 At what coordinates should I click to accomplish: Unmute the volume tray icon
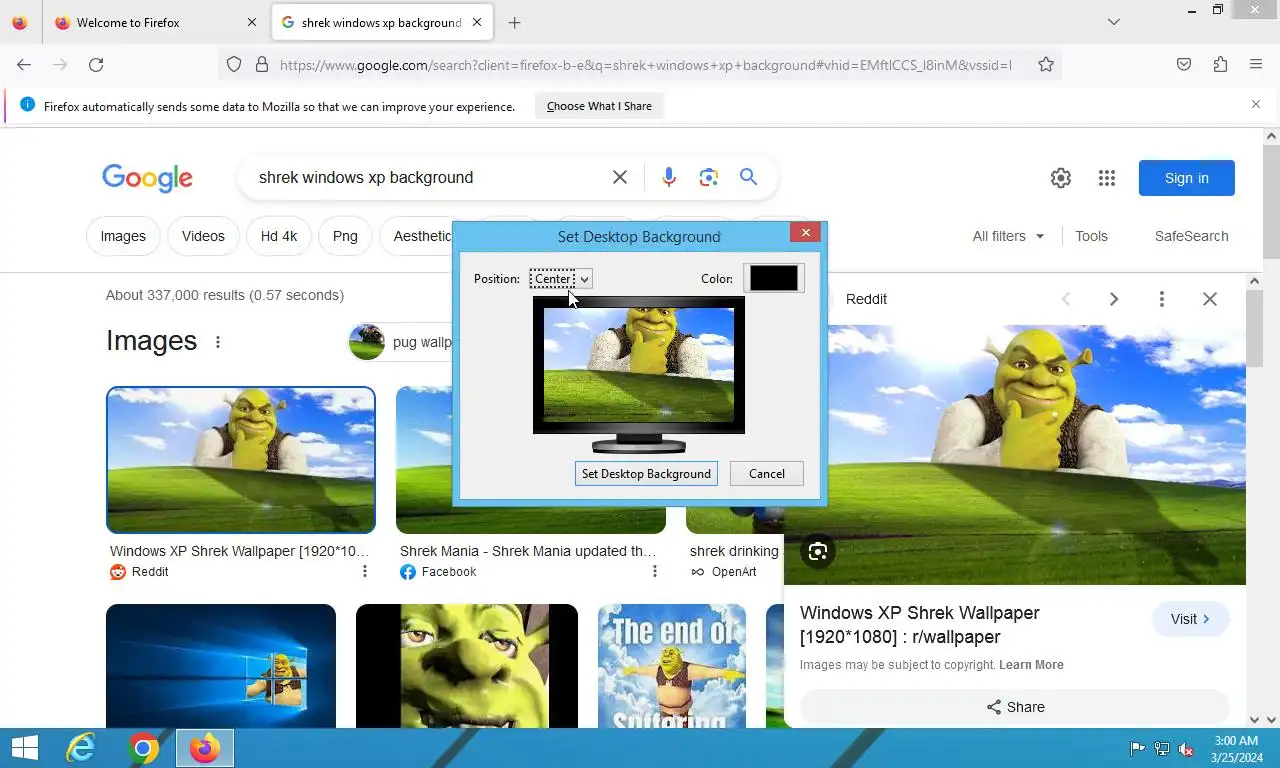point(1186,749)
